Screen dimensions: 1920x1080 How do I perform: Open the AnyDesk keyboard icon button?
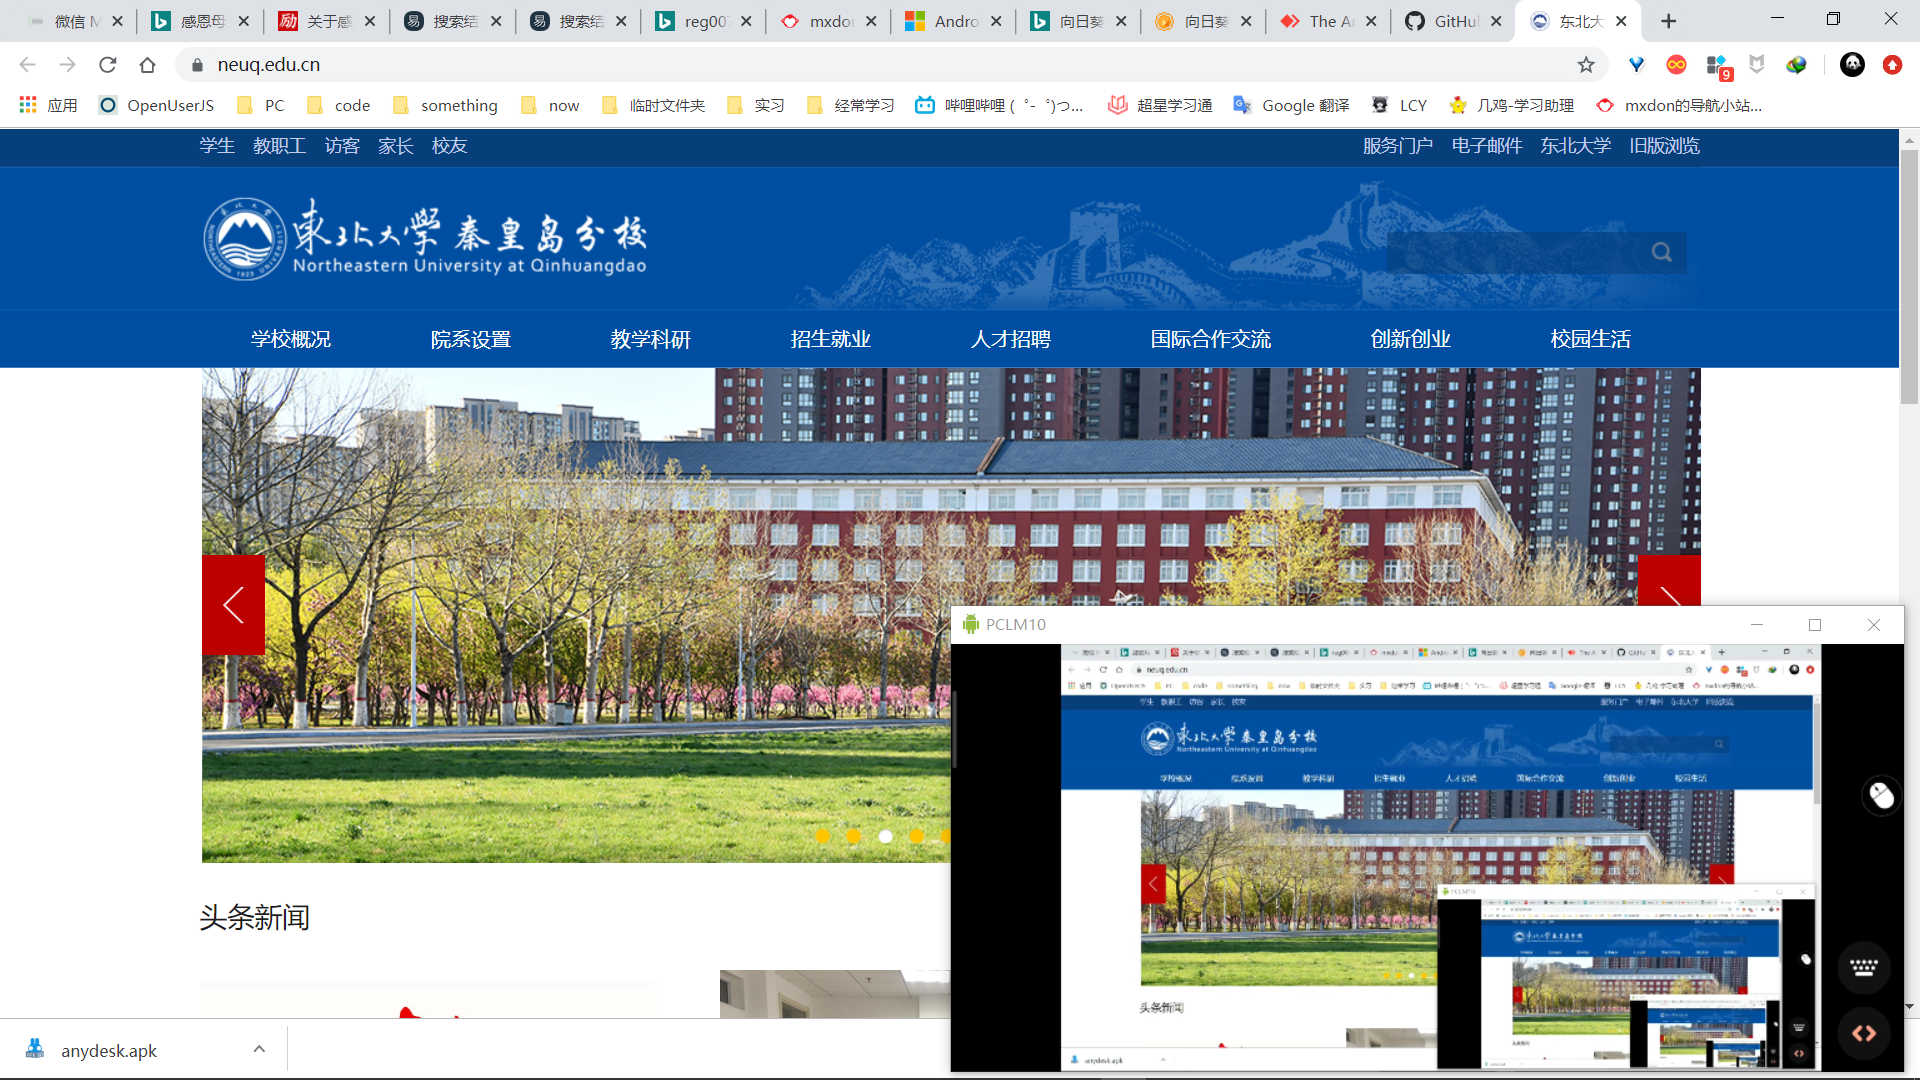[1863, 967]
